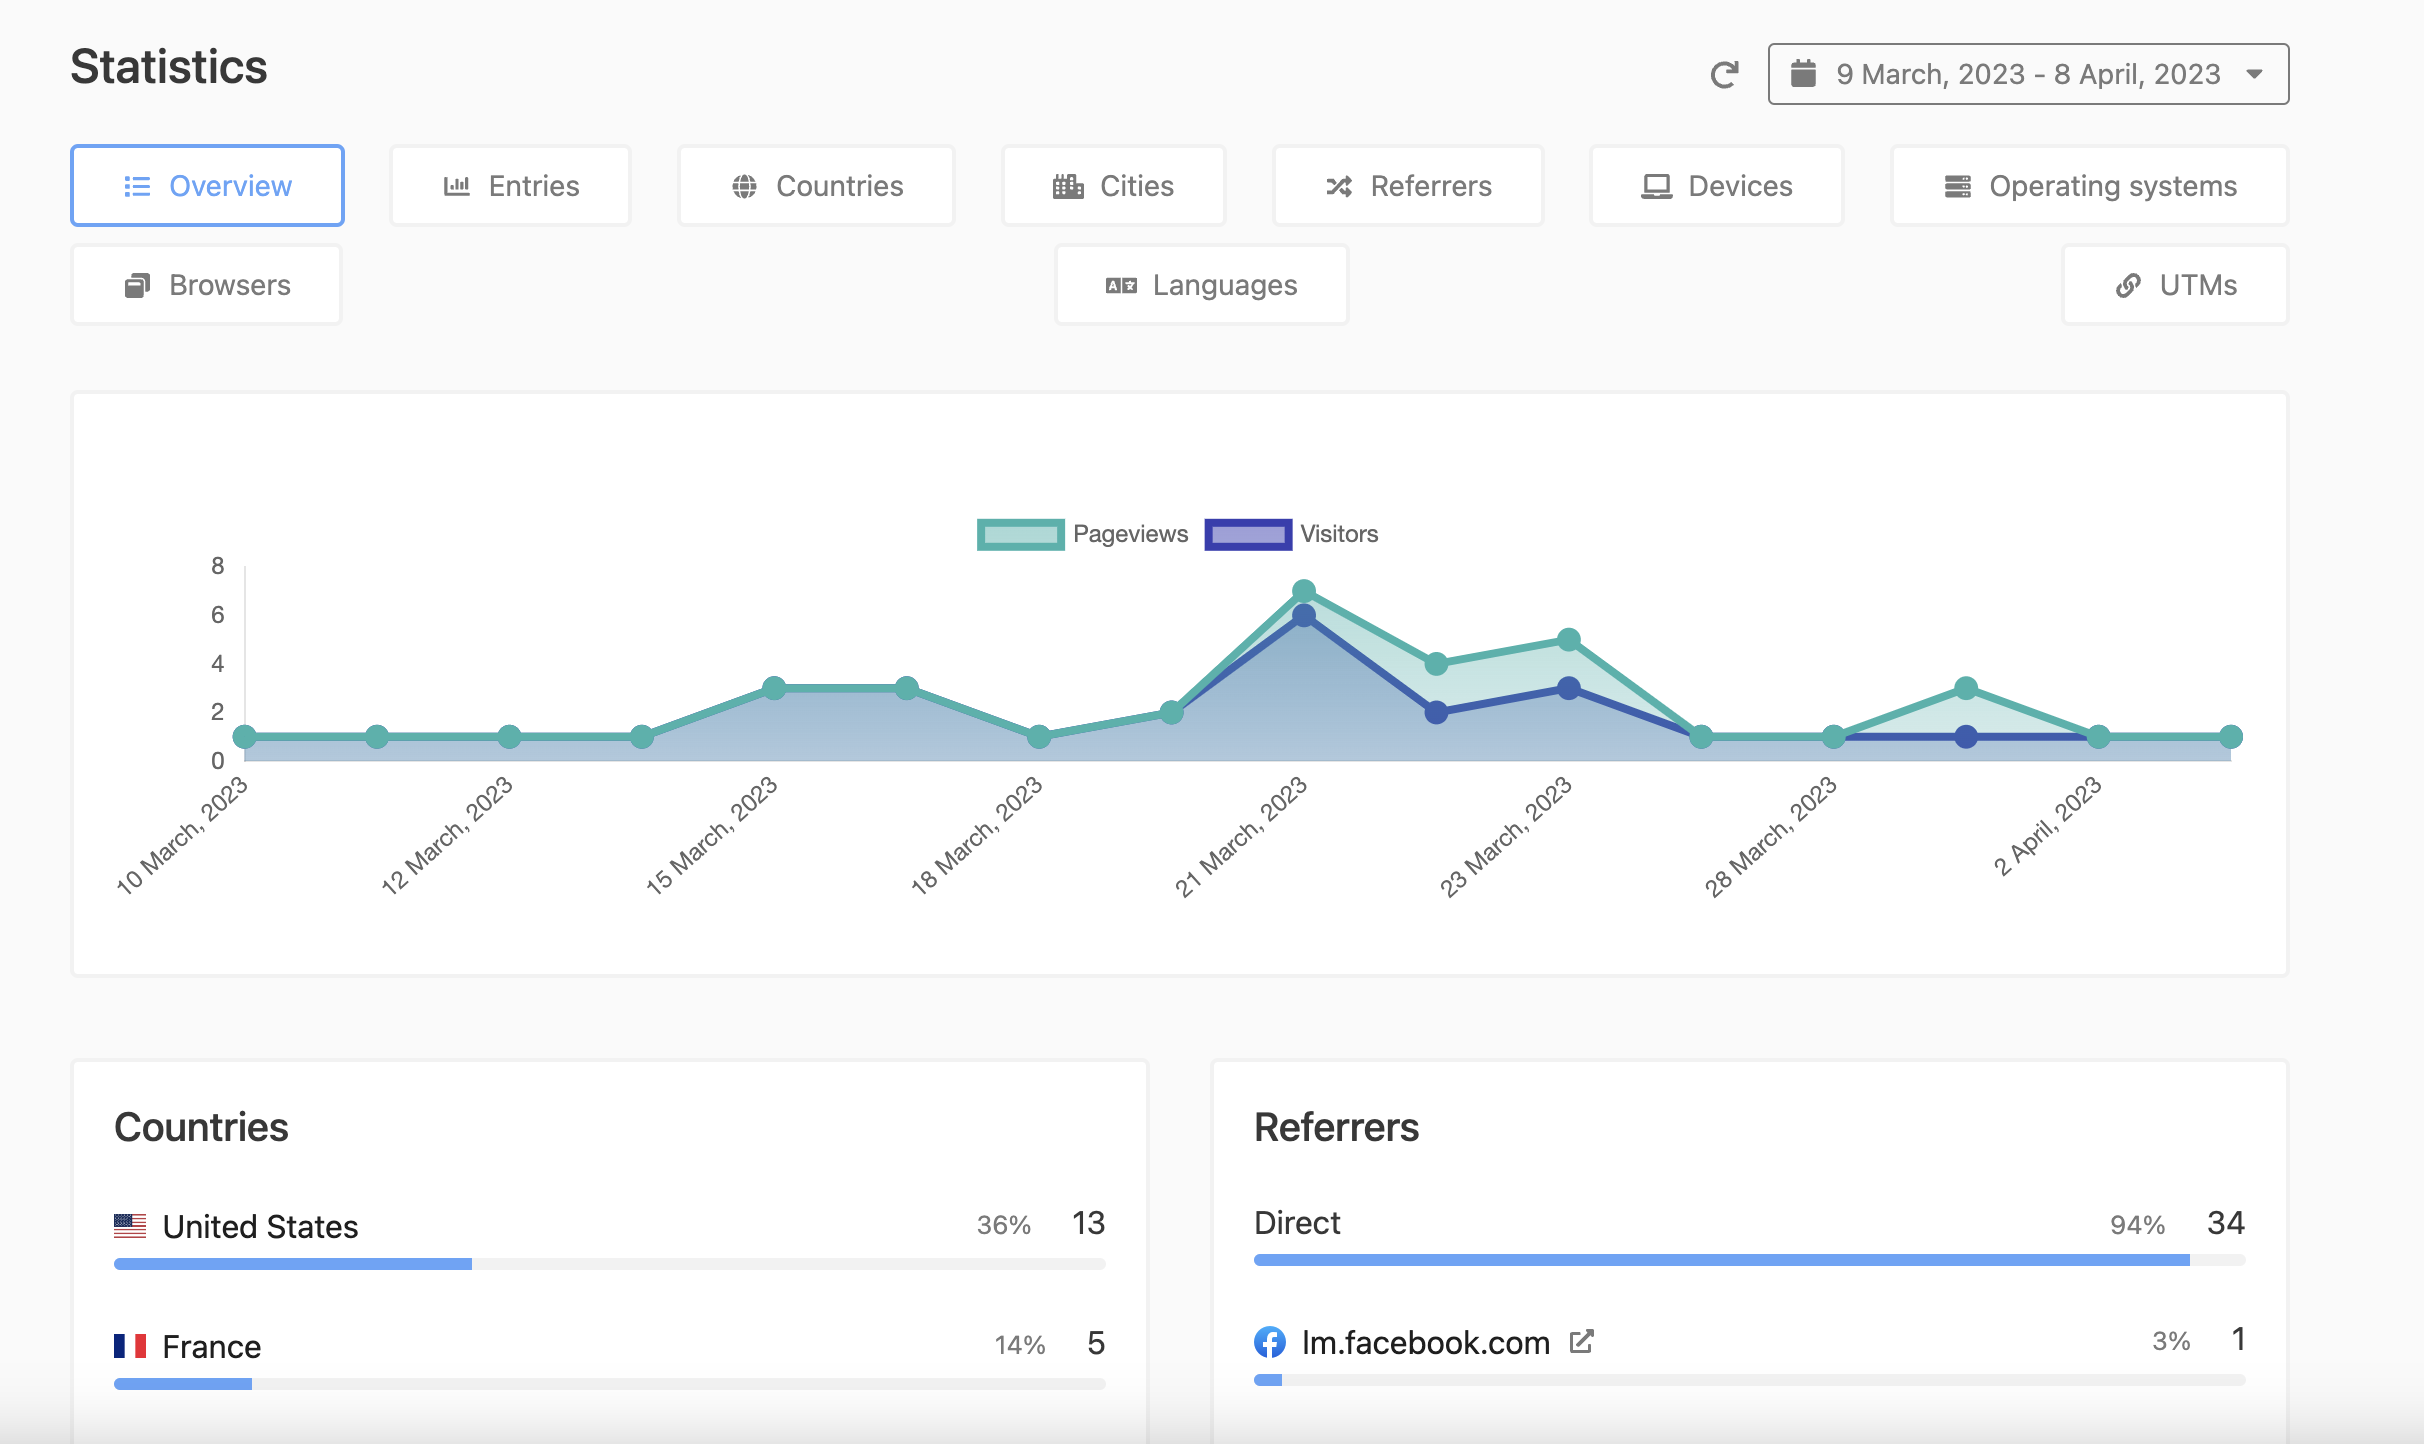This screenshot has width=2424, height=1444.
Task: Open the Operating systems tab
Action: tap(2089, 186)
